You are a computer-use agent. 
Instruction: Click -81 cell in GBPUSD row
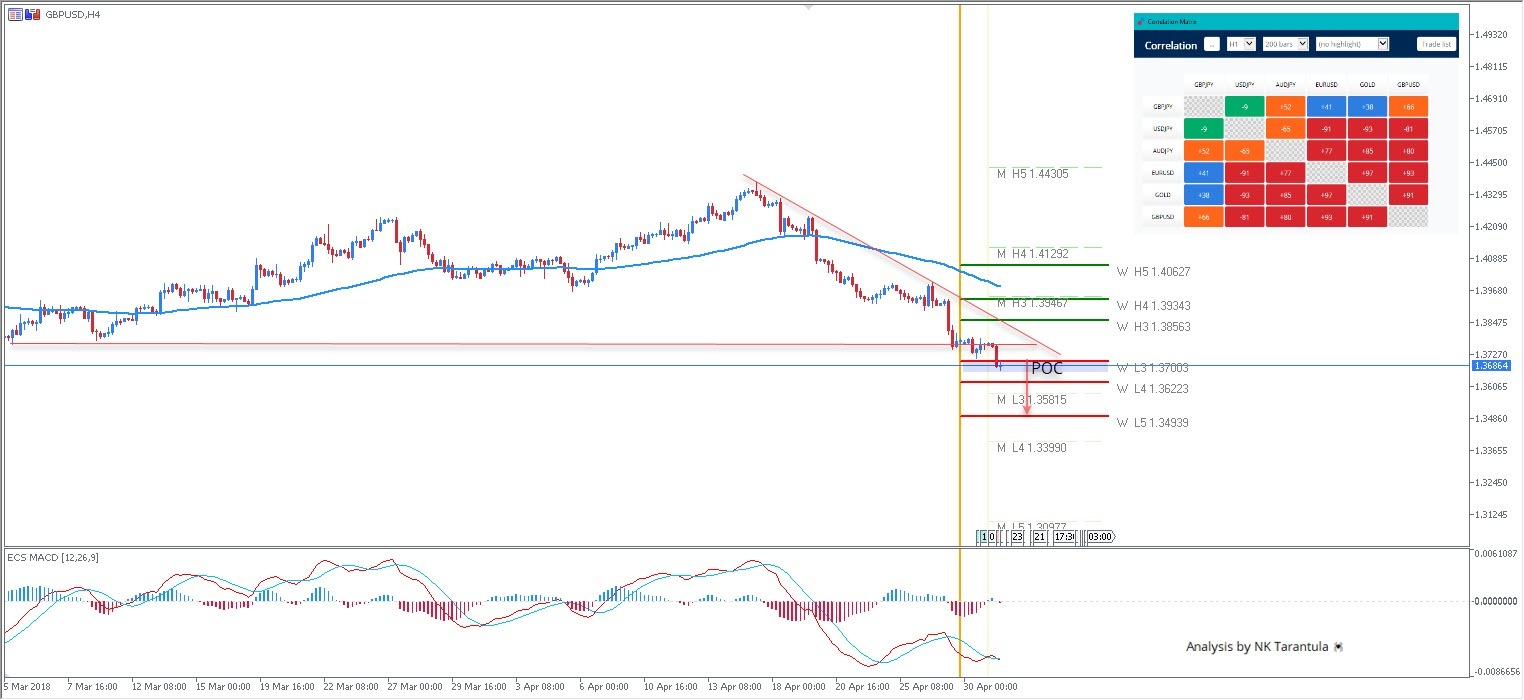(x=1244, y=216)
